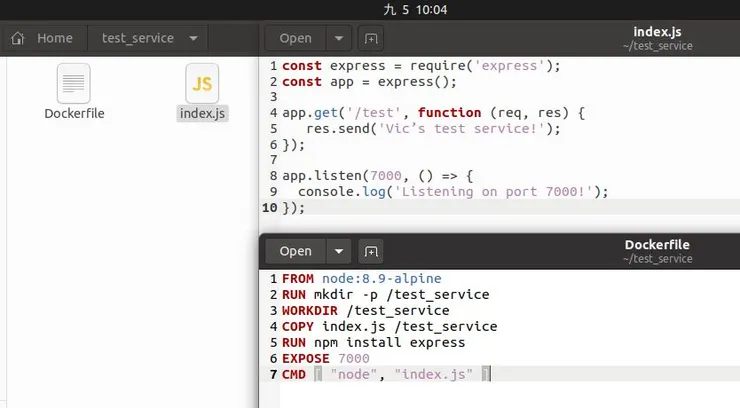The height and width of the screenshot is (408, 740).
Task: Place cursor on the EXPOSE 7000 line
Action: click(x=326, y=358)
